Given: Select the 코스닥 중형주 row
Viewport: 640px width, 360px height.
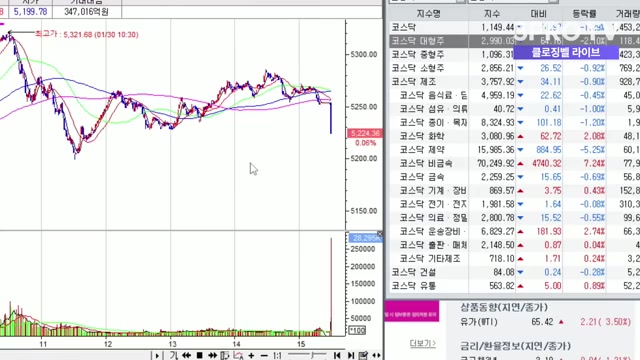Looking at the screenshot, I should [514, 54].
